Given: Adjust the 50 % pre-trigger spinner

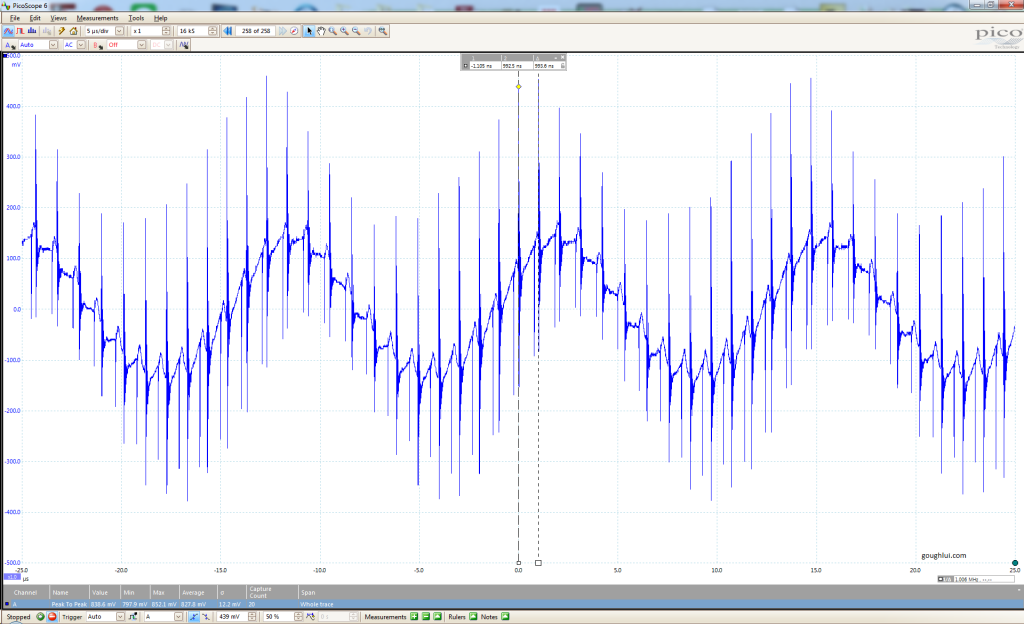Looking at the screenshot, I should 298,617.
